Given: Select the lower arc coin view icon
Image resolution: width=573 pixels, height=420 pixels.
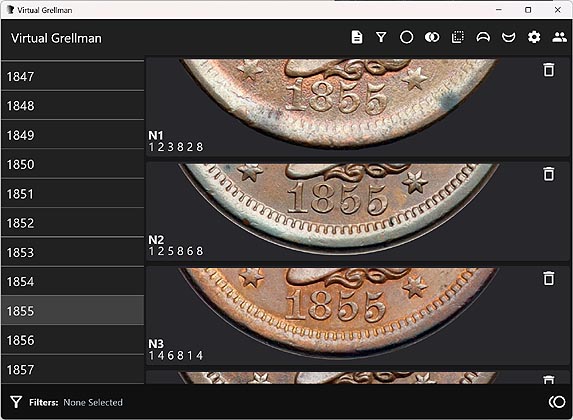Looking at the screenshot, I should click(508, 37).
